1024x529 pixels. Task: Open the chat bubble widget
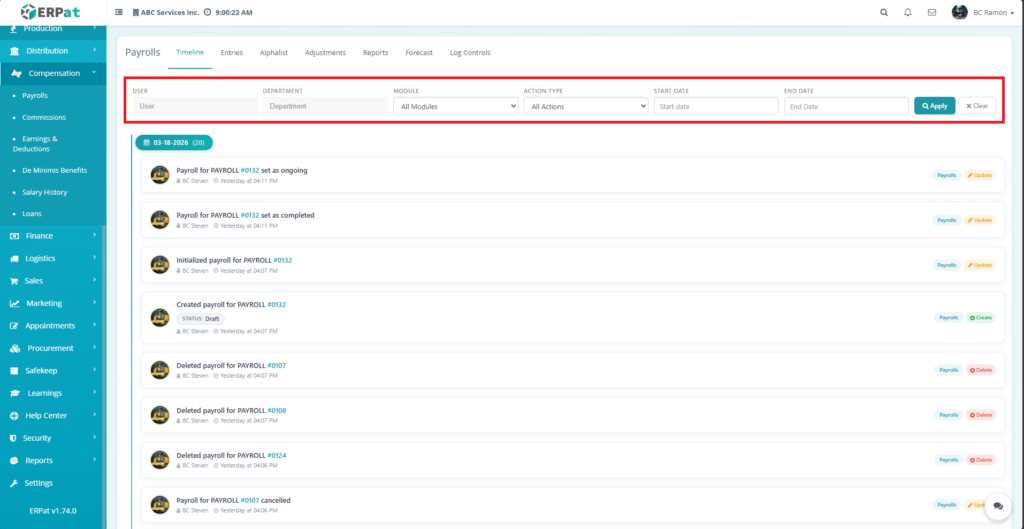pyautogui.click(x=997, y=506)
